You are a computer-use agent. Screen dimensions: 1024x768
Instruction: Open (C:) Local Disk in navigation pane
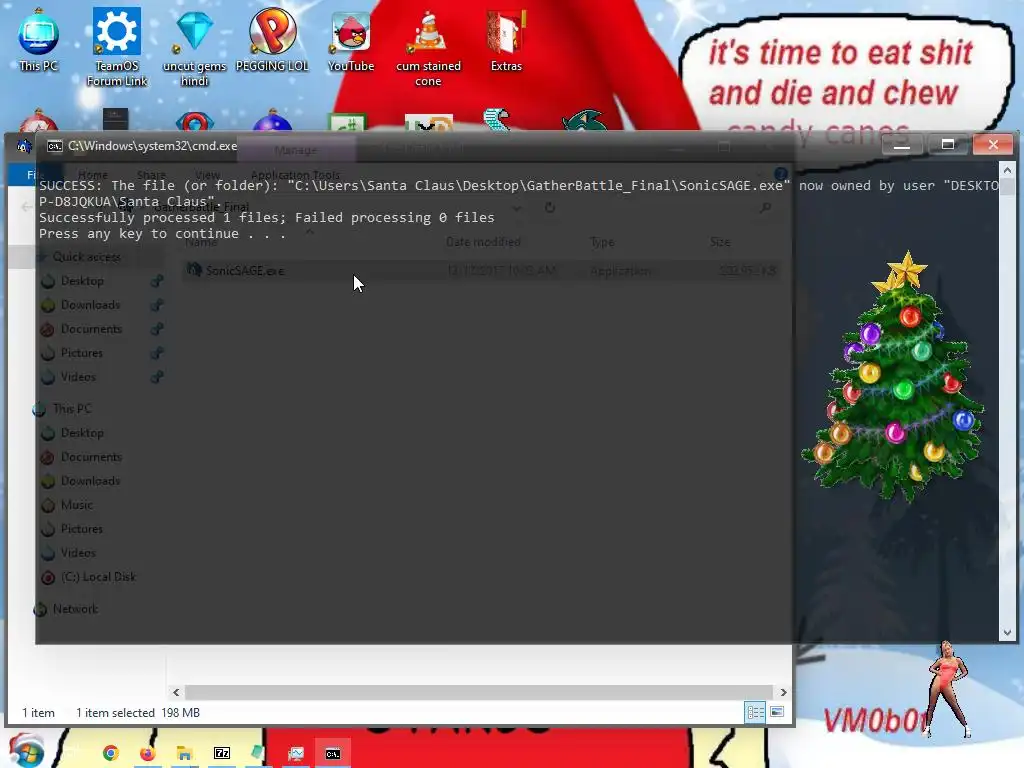point(98,577)
